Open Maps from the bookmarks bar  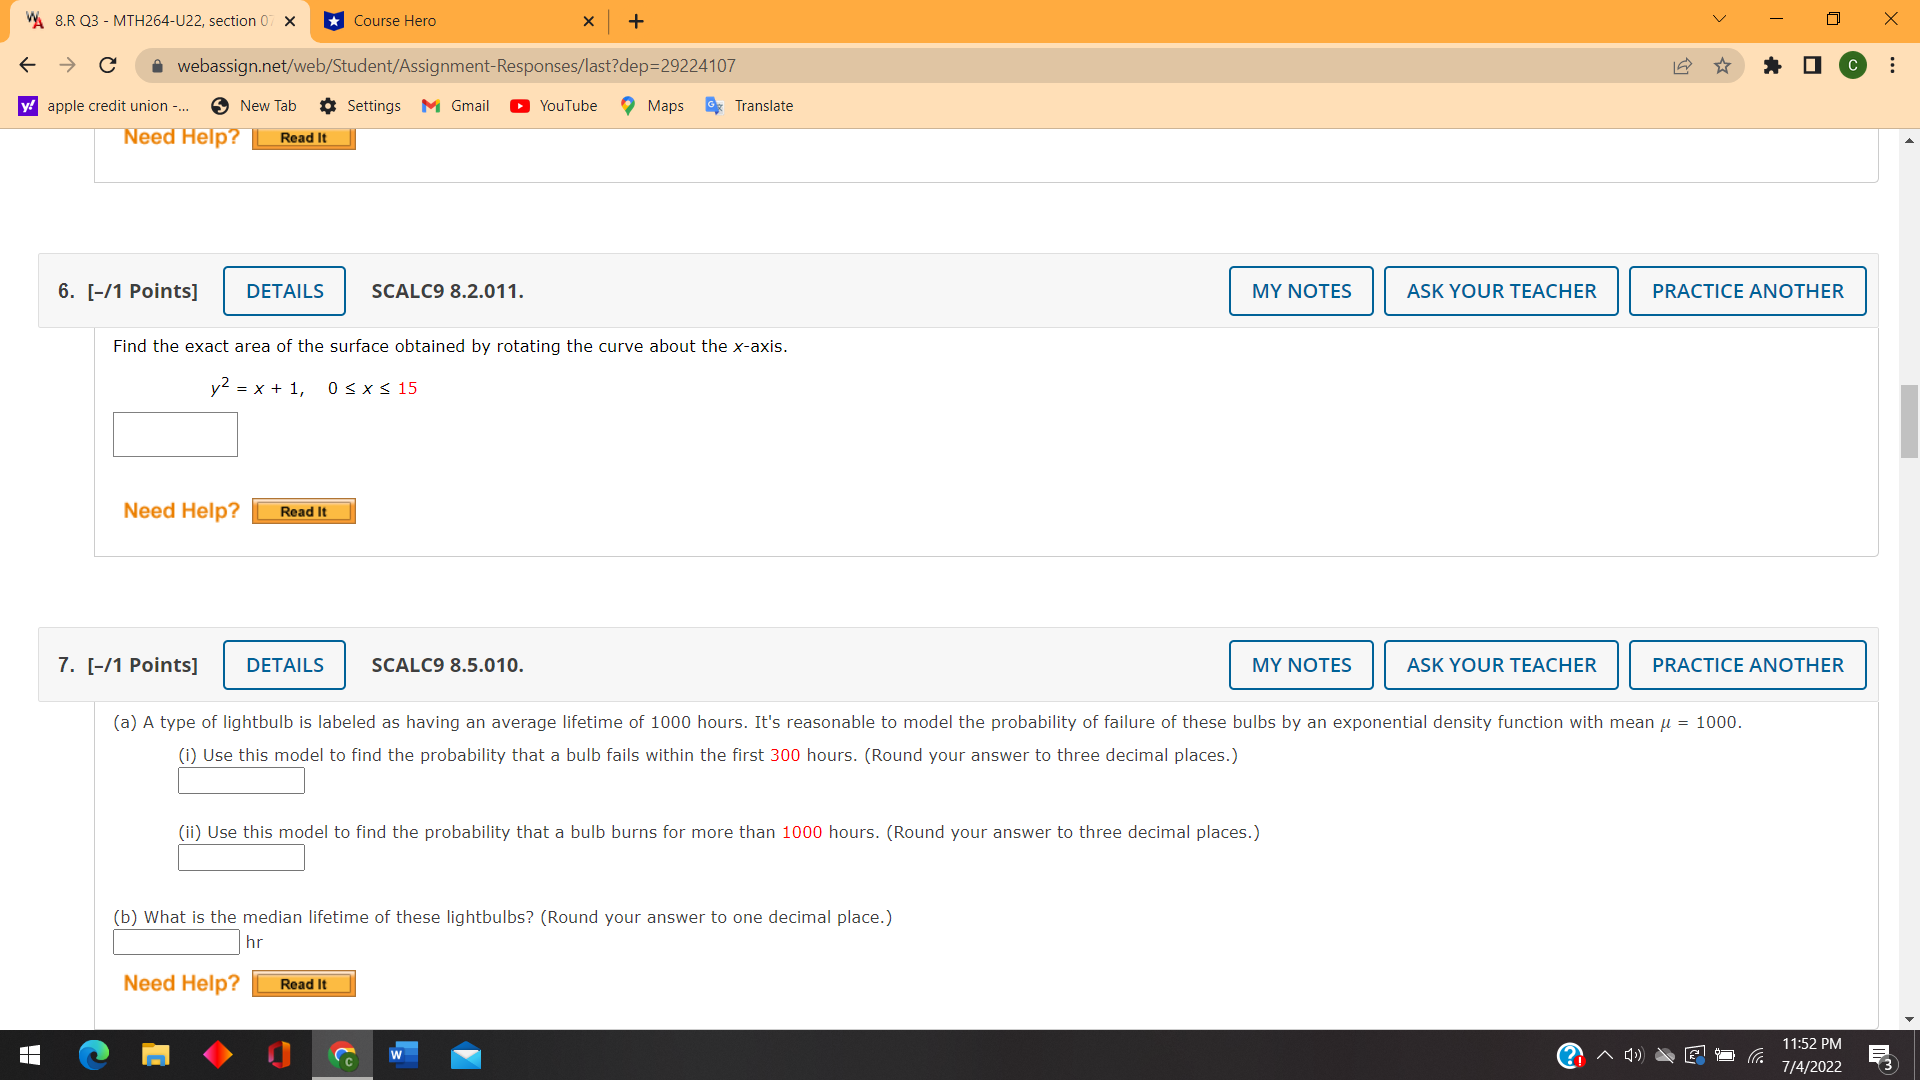[651, 105]
